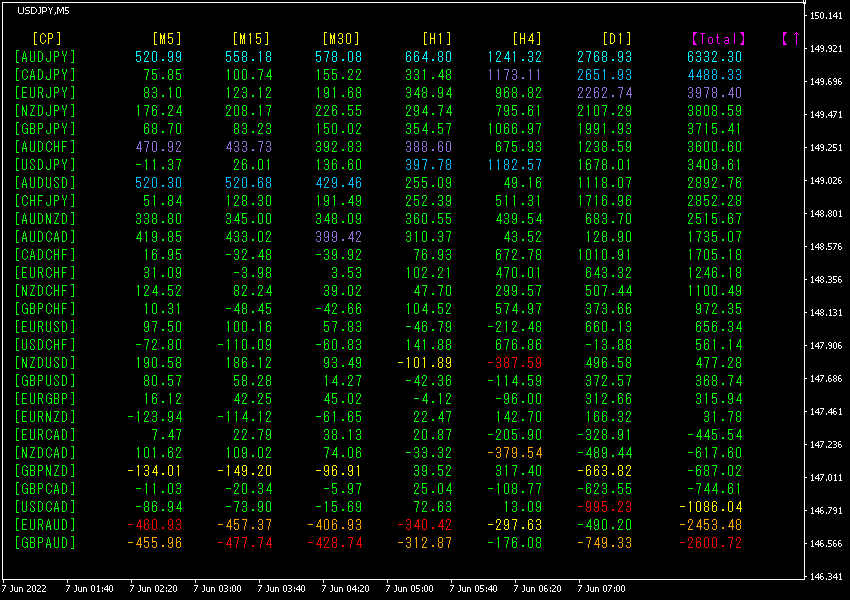The height and width of the screenshot is (600, 850).
Task: Click the [EURGBP] row label
Action: tap(45, 399)
